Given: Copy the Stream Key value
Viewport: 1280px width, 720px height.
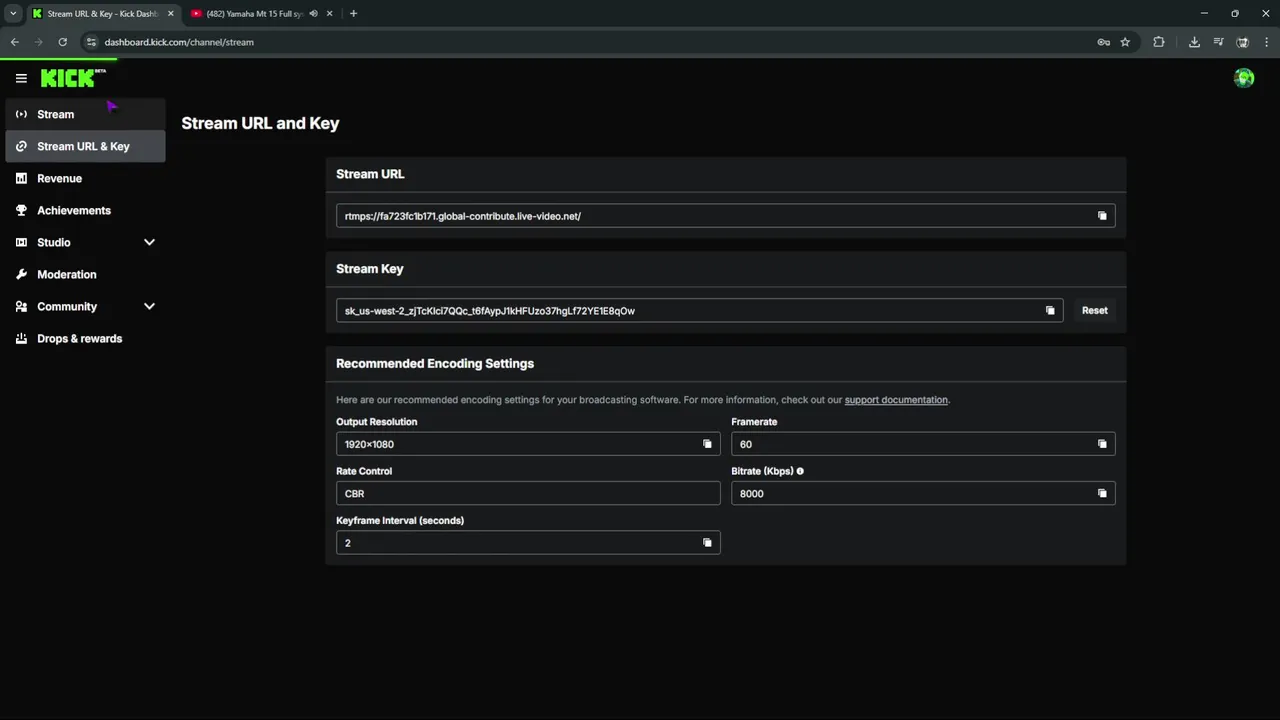Looking at the screenshot, I should (x=1050, y=311).
